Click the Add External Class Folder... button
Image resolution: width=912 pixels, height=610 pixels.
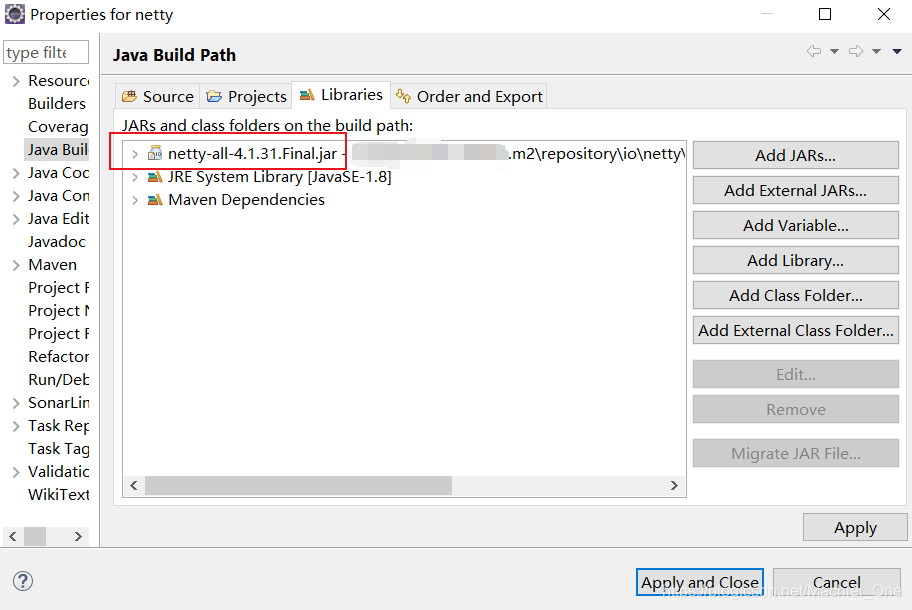pos(795,330)
